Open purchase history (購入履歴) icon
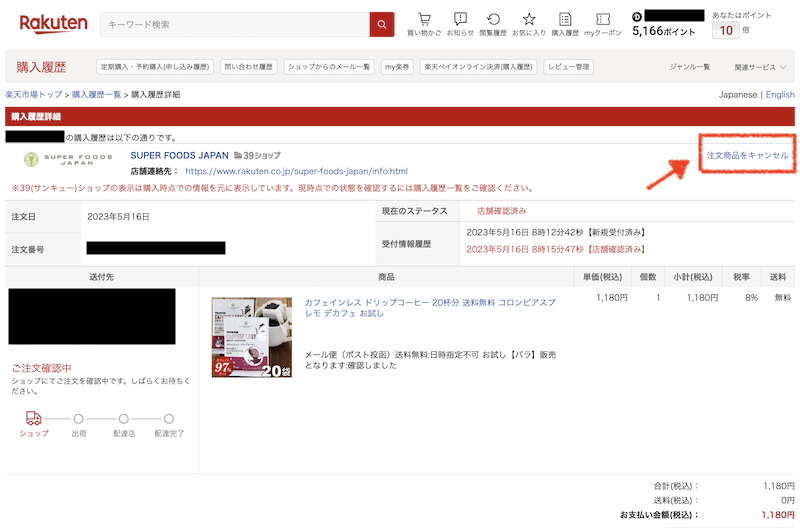 [x=565, y=24]
